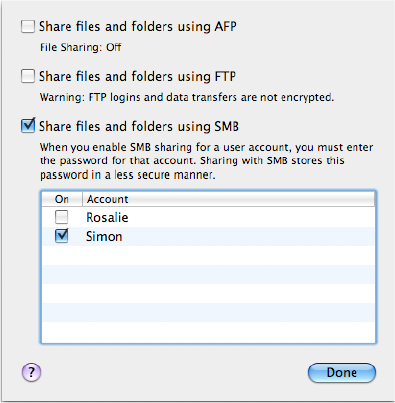Enable SMB sharing for Rosalie account
This screenshot has height=403, width=395.
(x=62, y=217)
